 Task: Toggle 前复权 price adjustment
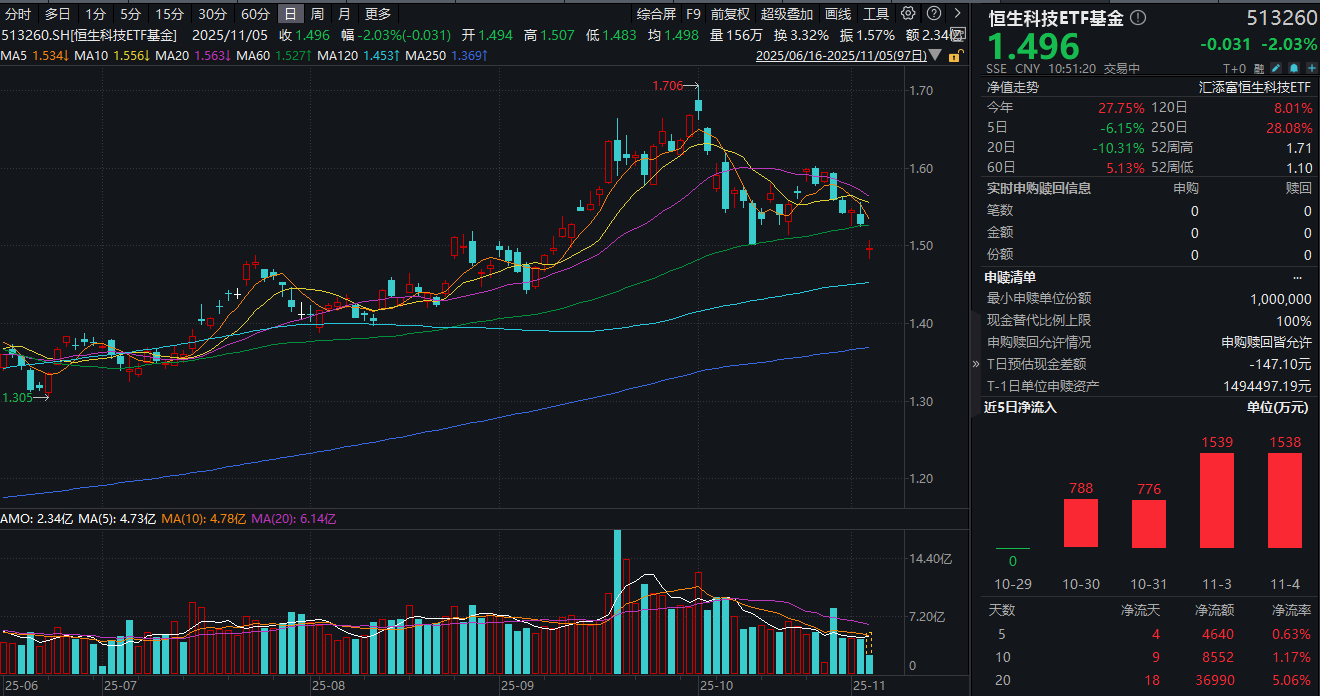730,14
